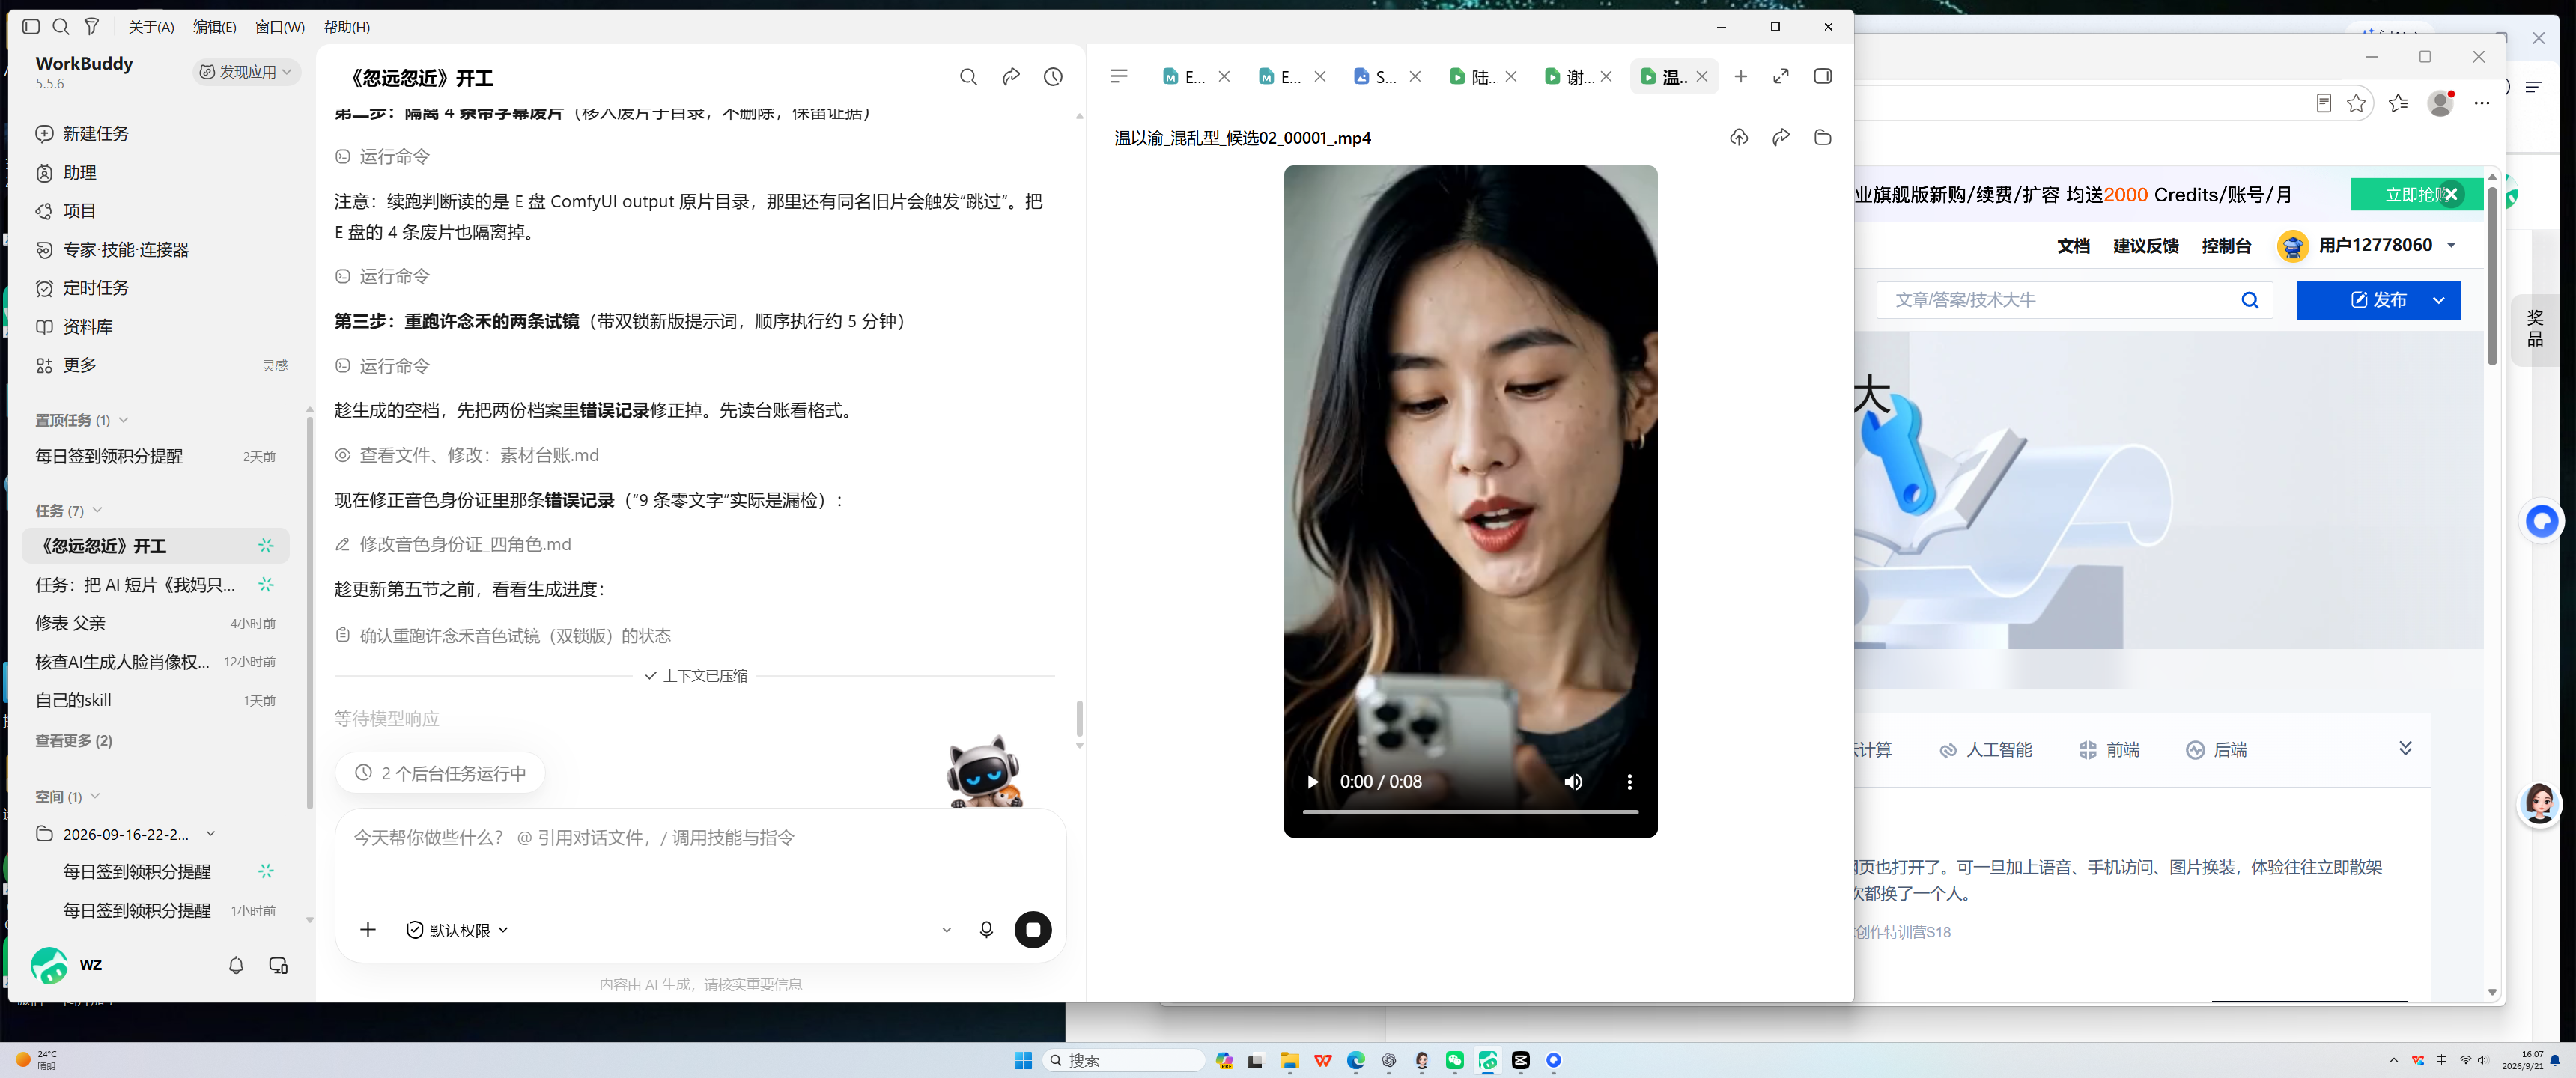Open 定时任务 in the sidebar
2576x1078 pixels.
pos(95,288)
